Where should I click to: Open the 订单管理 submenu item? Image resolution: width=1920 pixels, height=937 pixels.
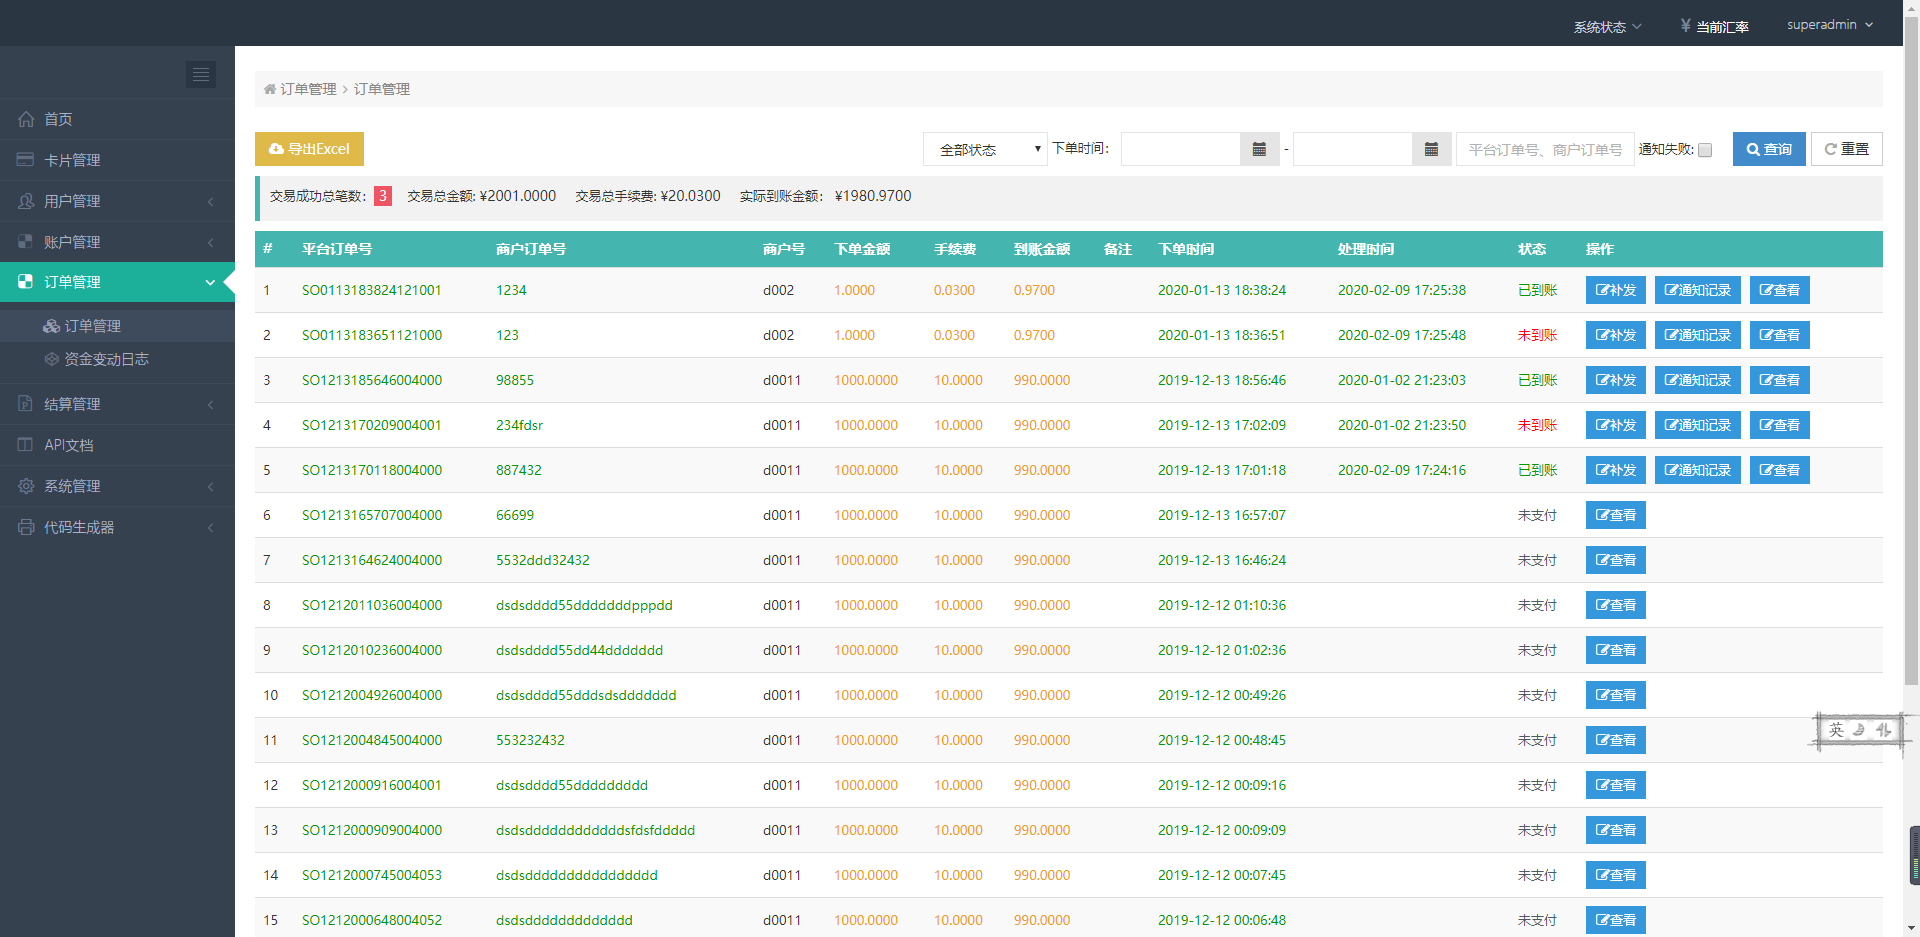tap(117, 326)
